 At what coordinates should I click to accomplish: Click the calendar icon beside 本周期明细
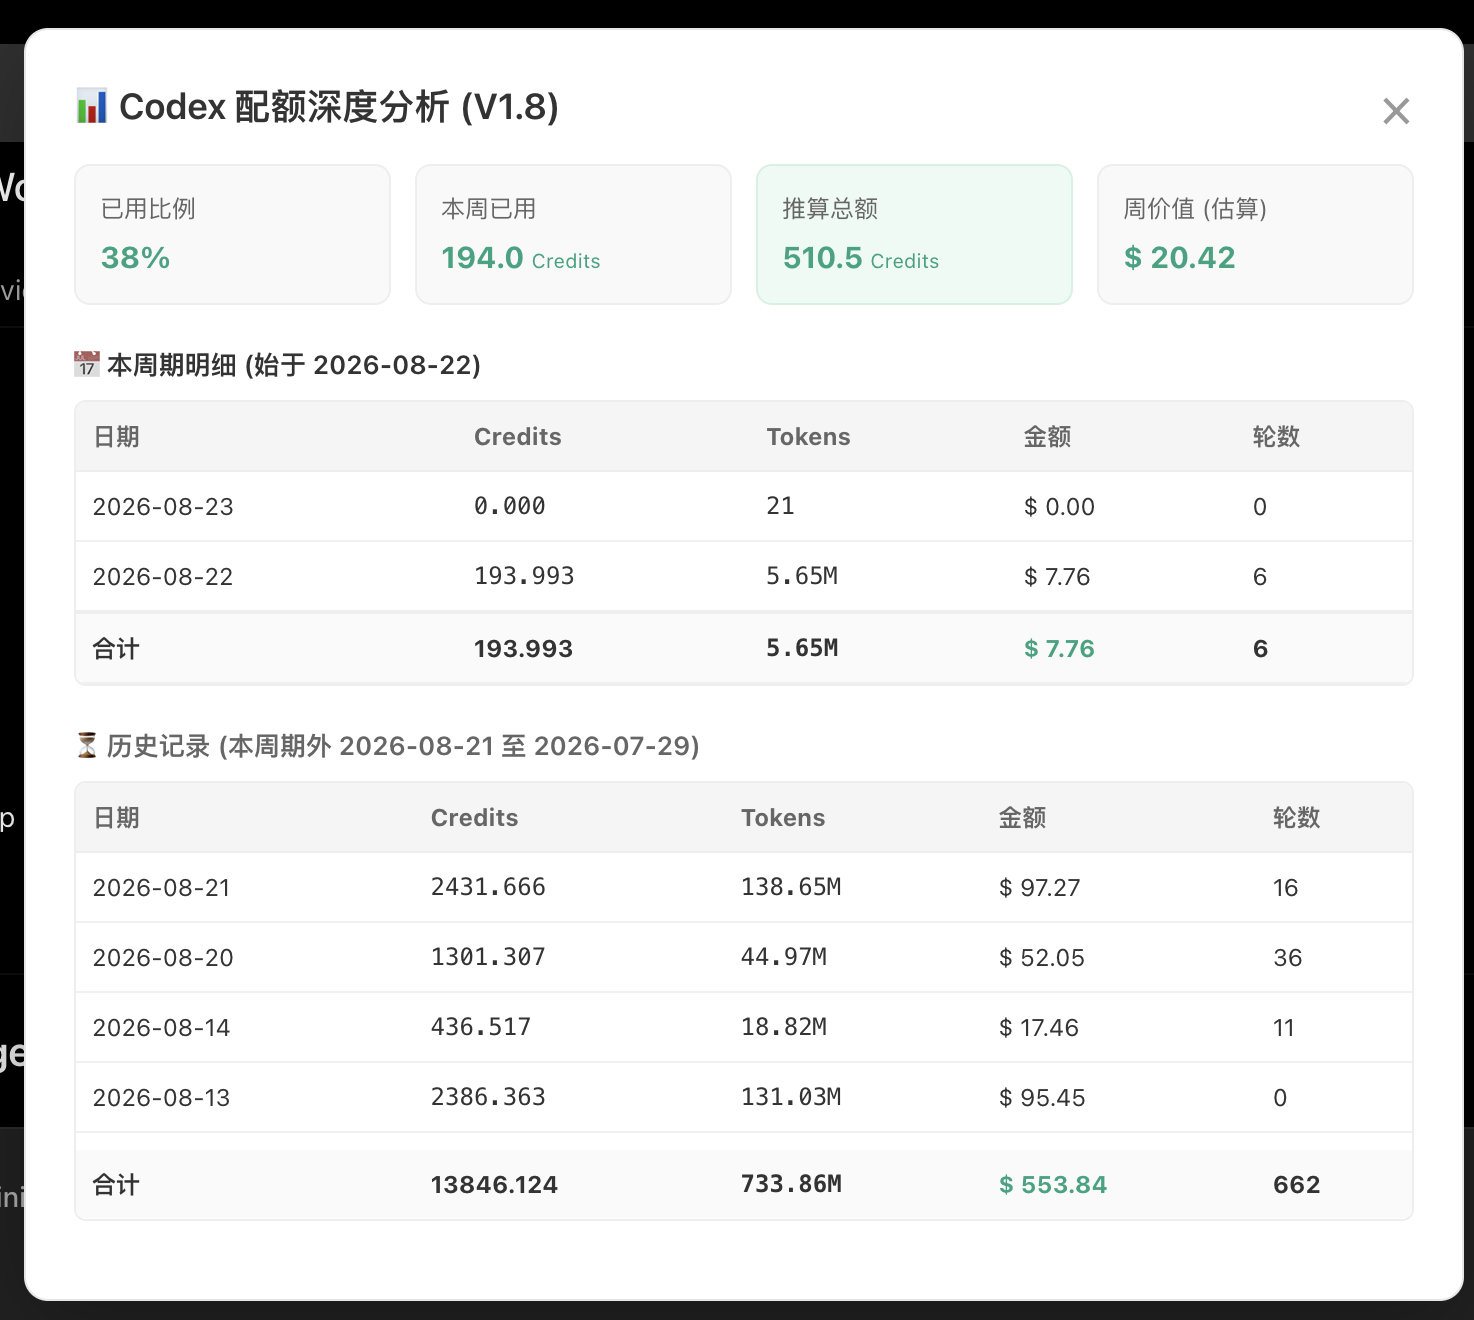pyautogui.click(x=87, y=364)
